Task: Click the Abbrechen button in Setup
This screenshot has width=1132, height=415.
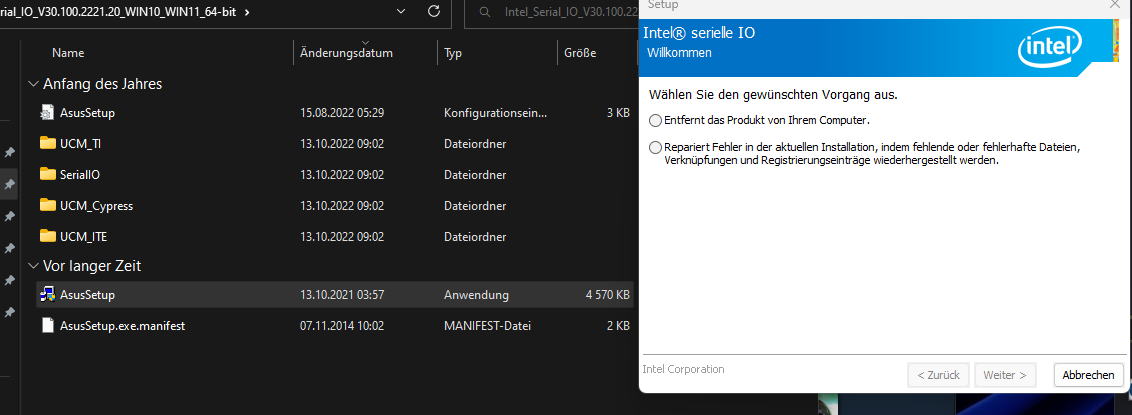Action: (1089, 375)
